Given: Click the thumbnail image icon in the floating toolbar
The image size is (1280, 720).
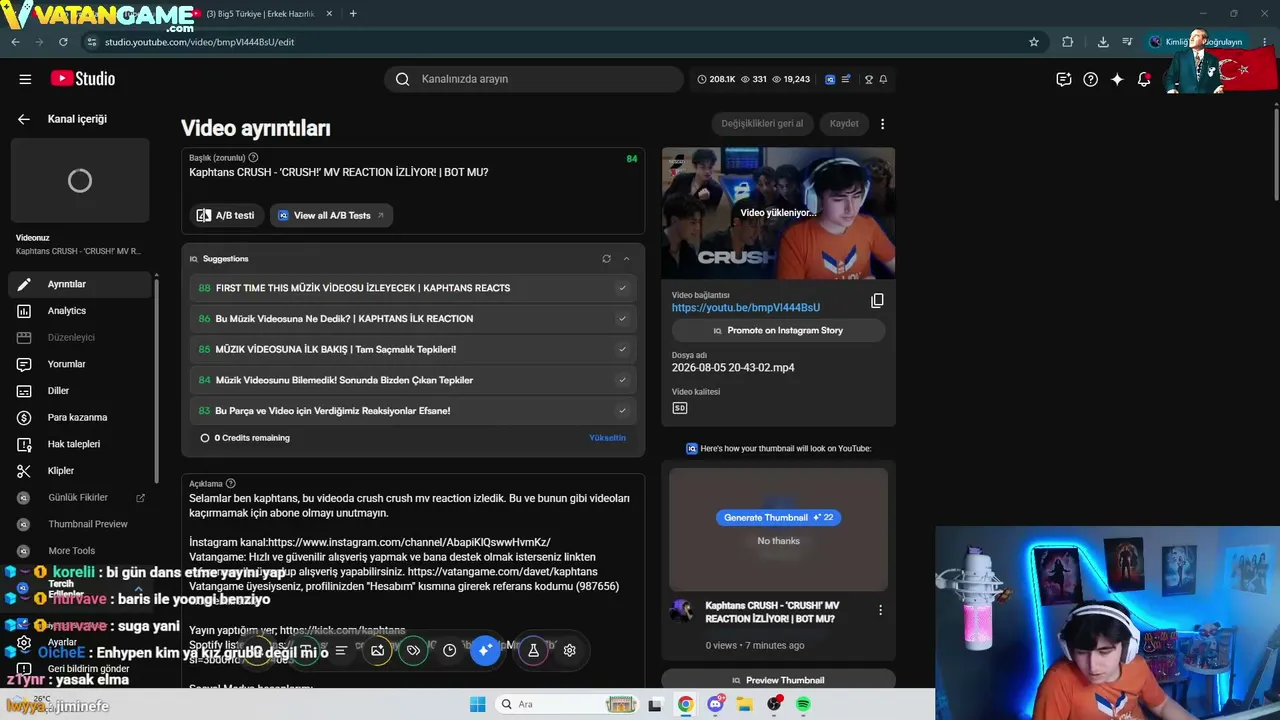Looking at the screenshot, I should (377, 650).
